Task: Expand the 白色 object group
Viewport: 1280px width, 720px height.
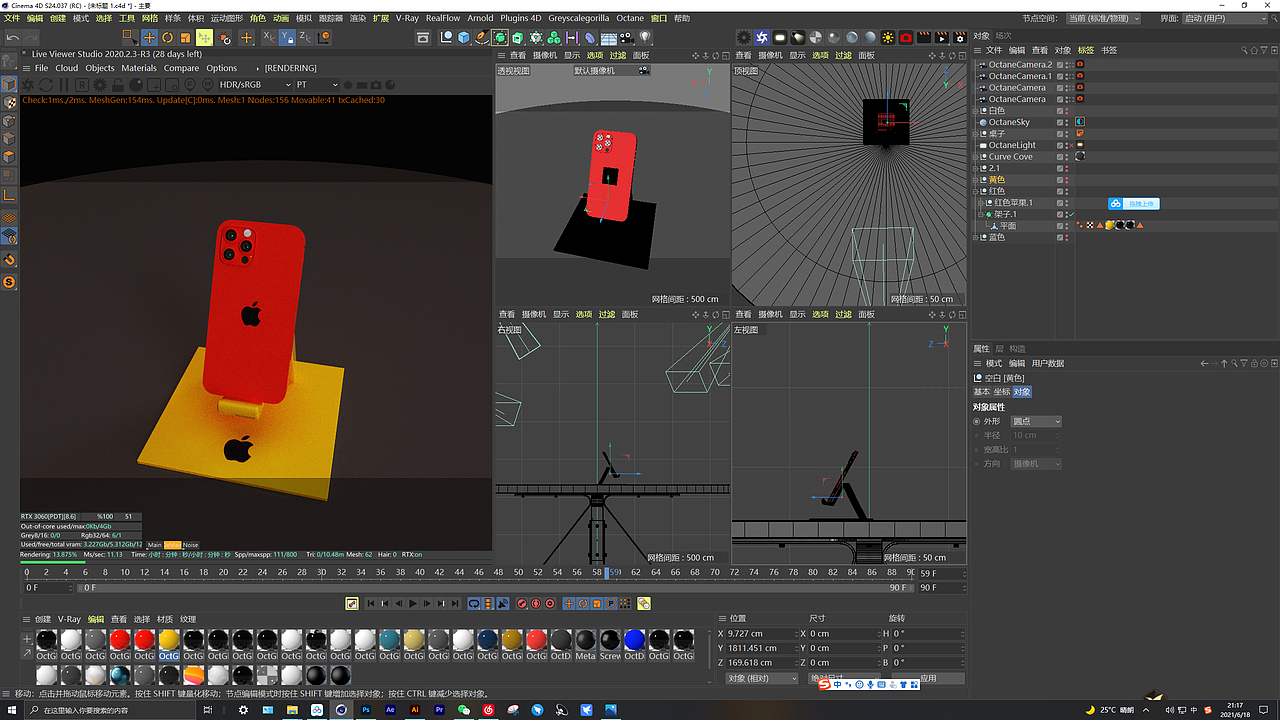Action: 976,111
